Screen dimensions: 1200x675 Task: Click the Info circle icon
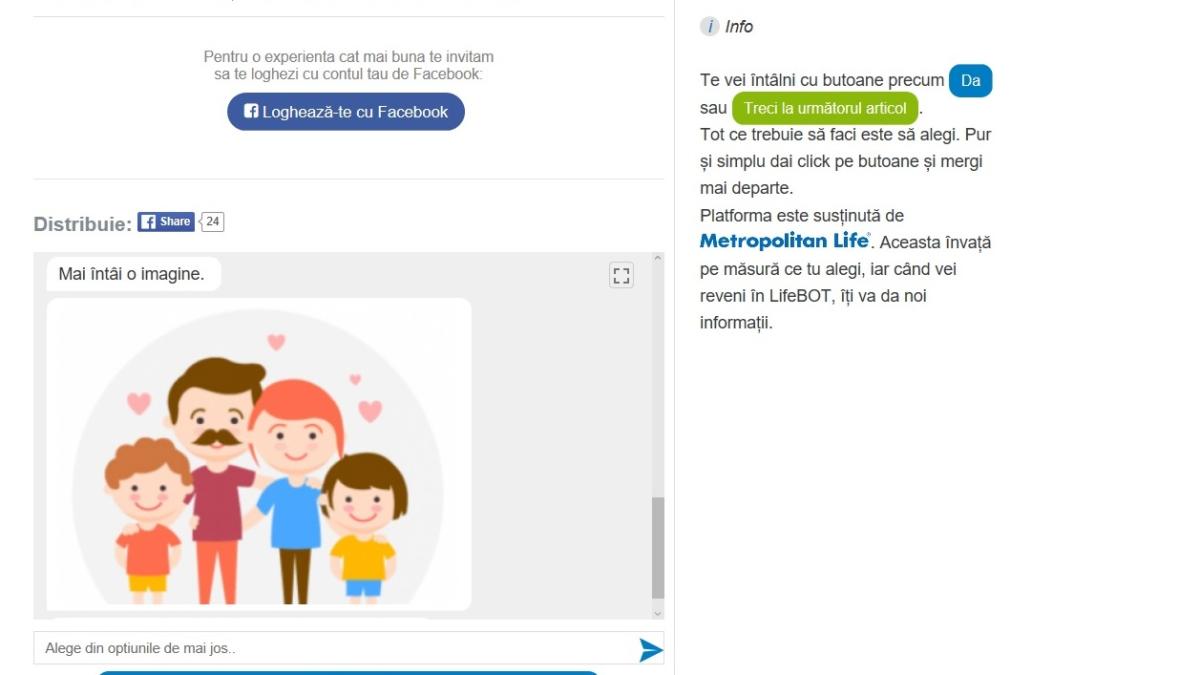[709, 27]
